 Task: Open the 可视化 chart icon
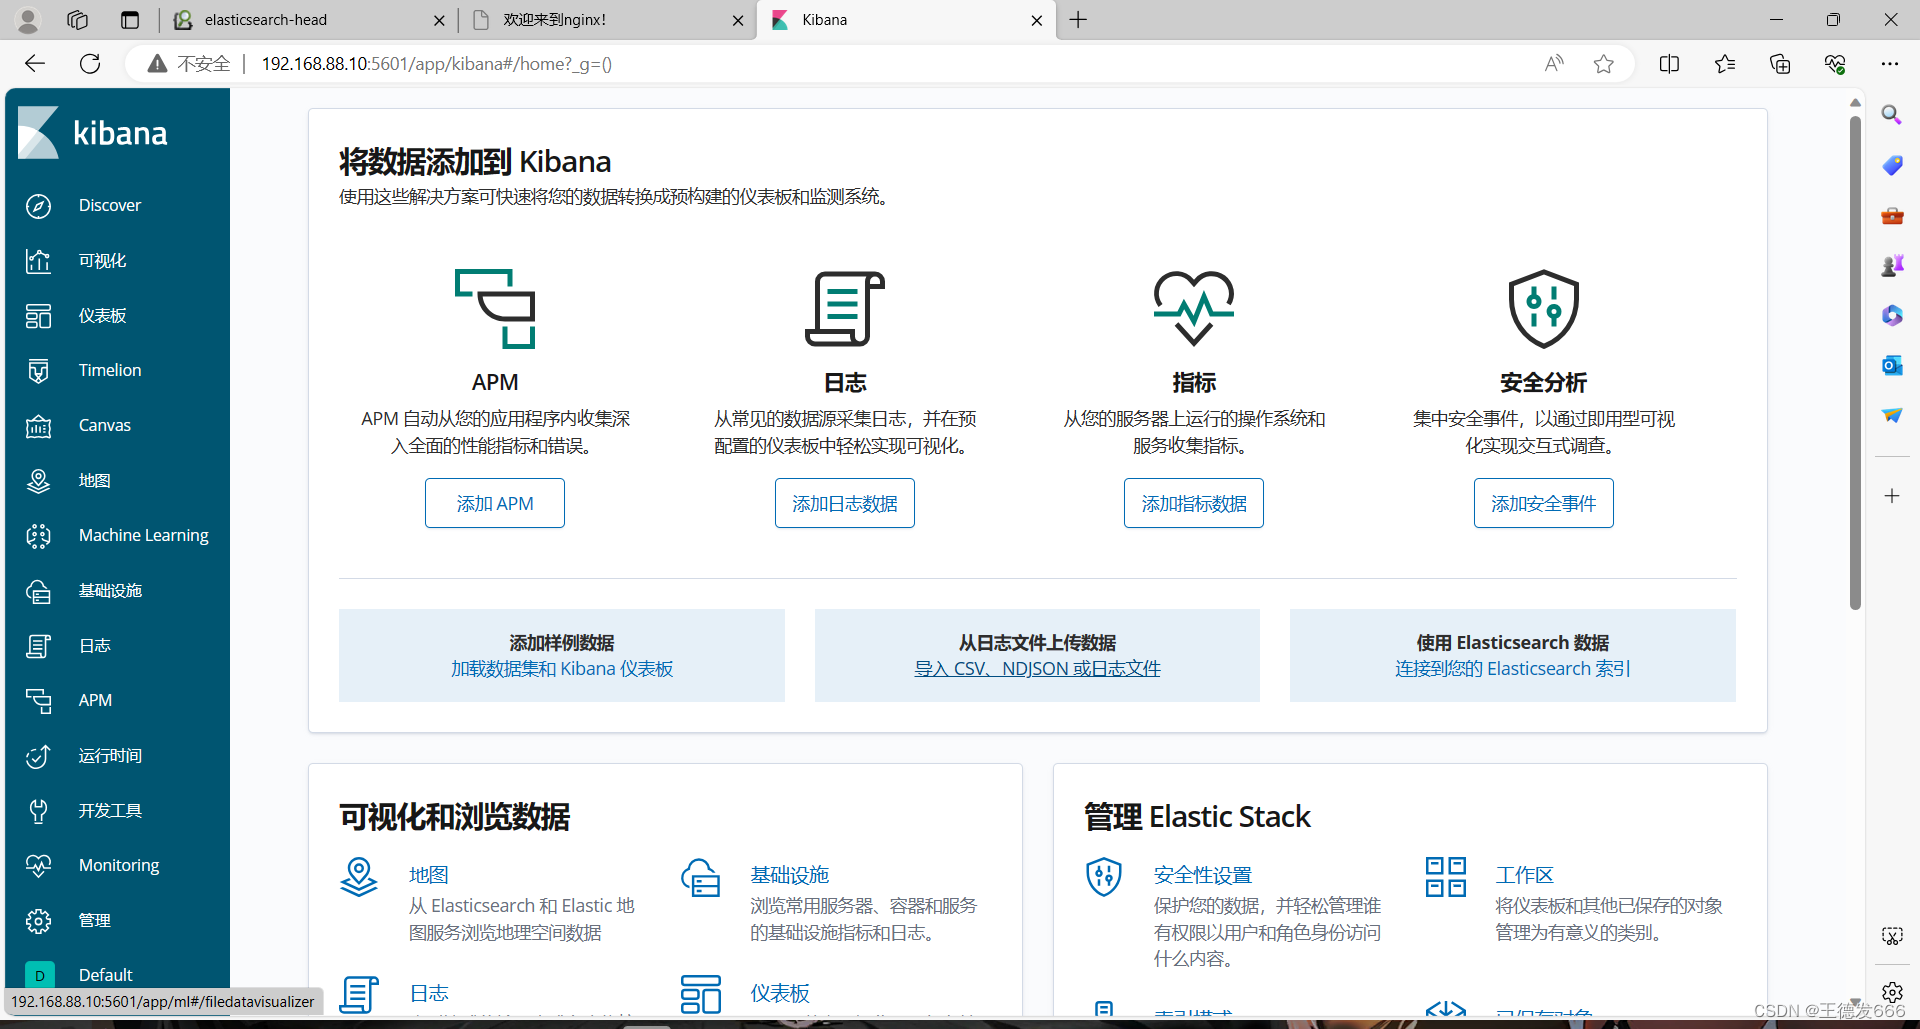click(38, 261)
